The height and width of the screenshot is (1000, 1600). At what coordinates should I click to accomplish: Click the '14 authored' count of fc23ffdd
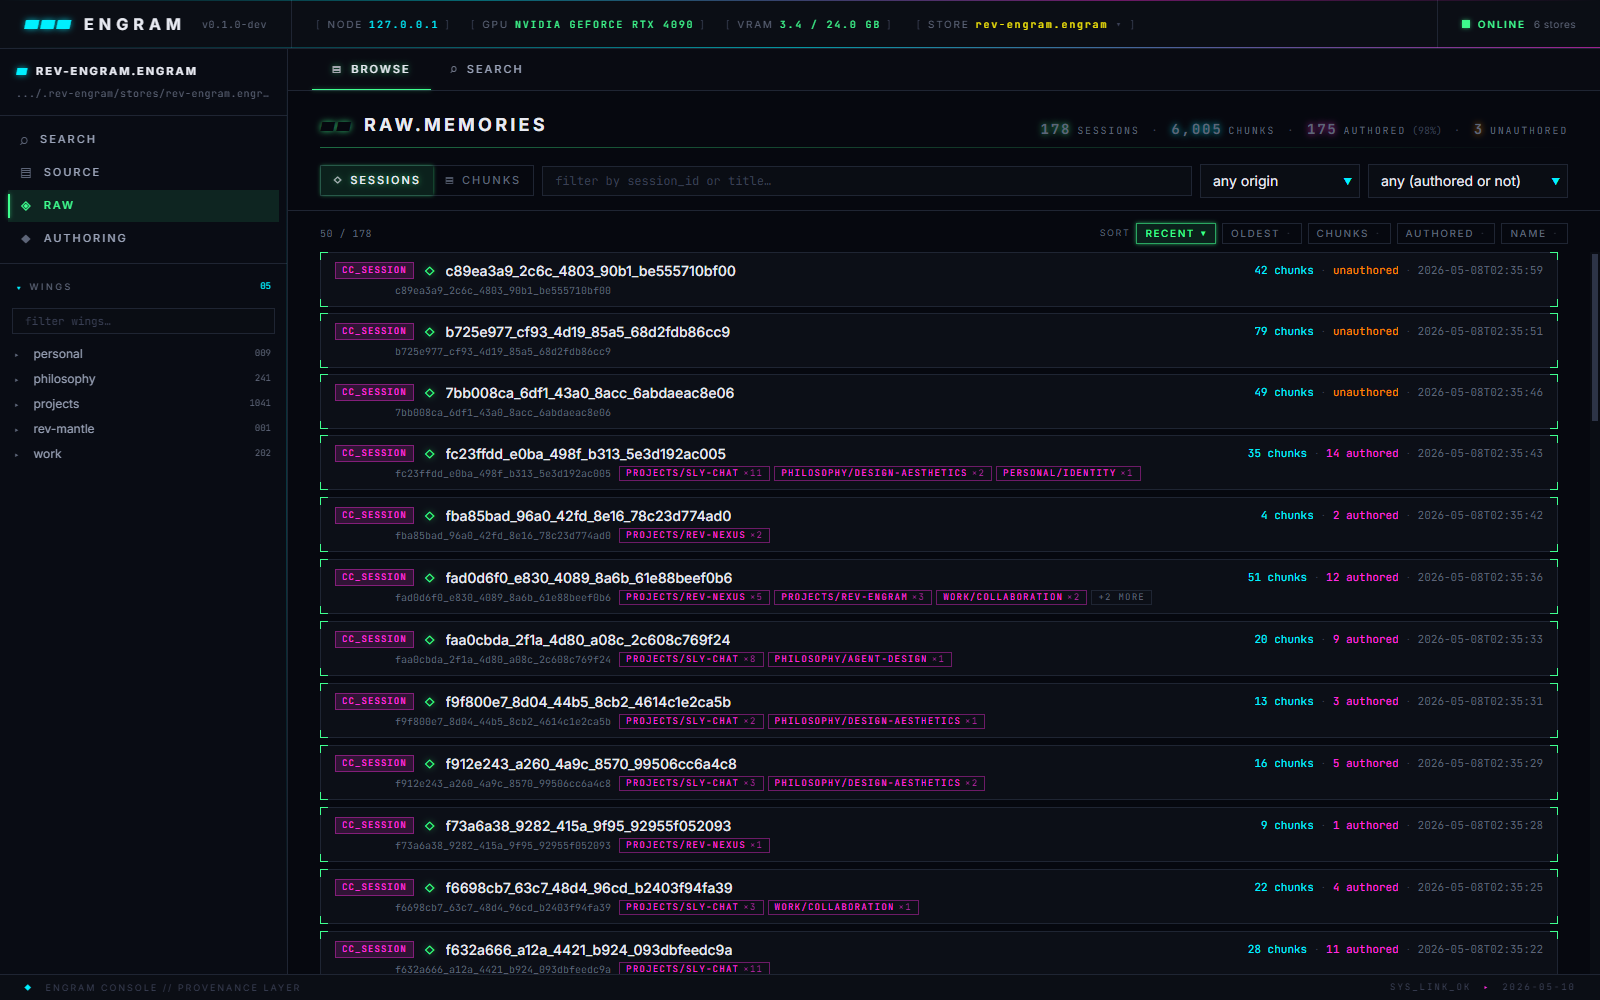(1362, 454)
